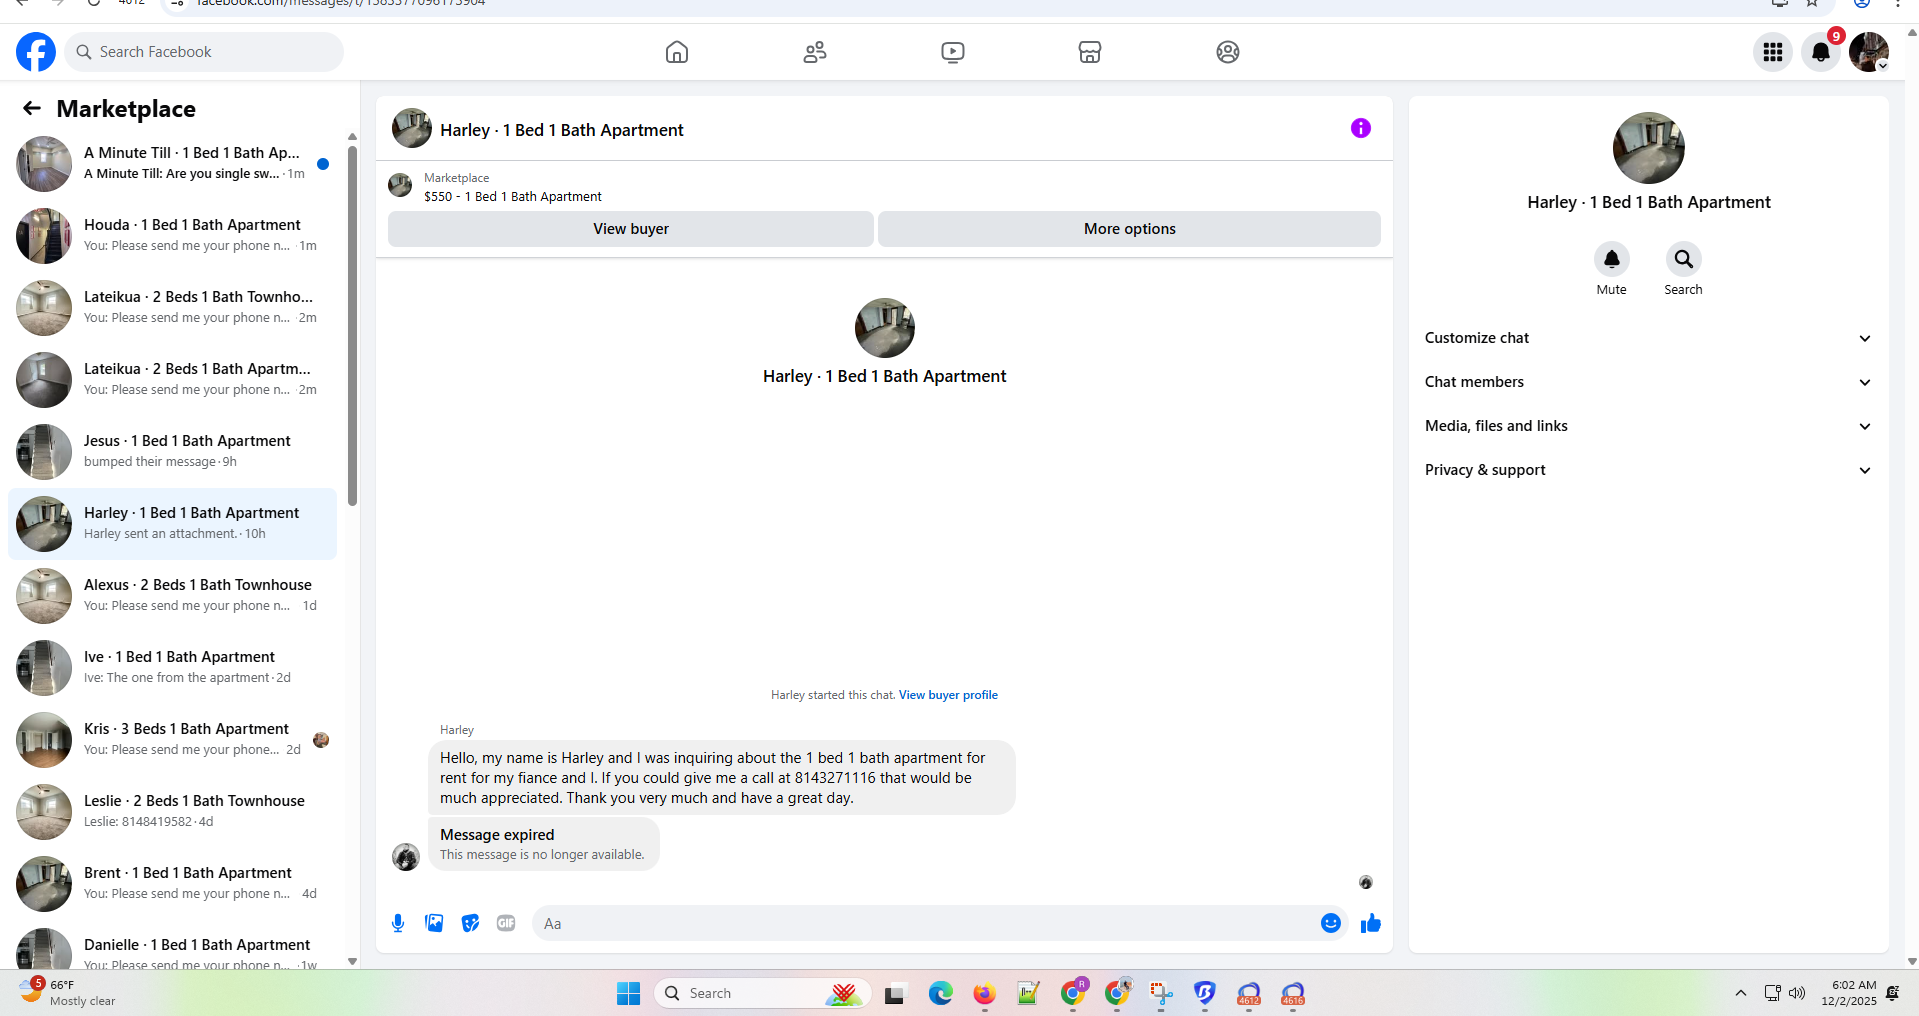Open Jesus 1 Bed 1 Bath conversation
The height and width of the screenshot is (1016, 1919).
[173, 452]
